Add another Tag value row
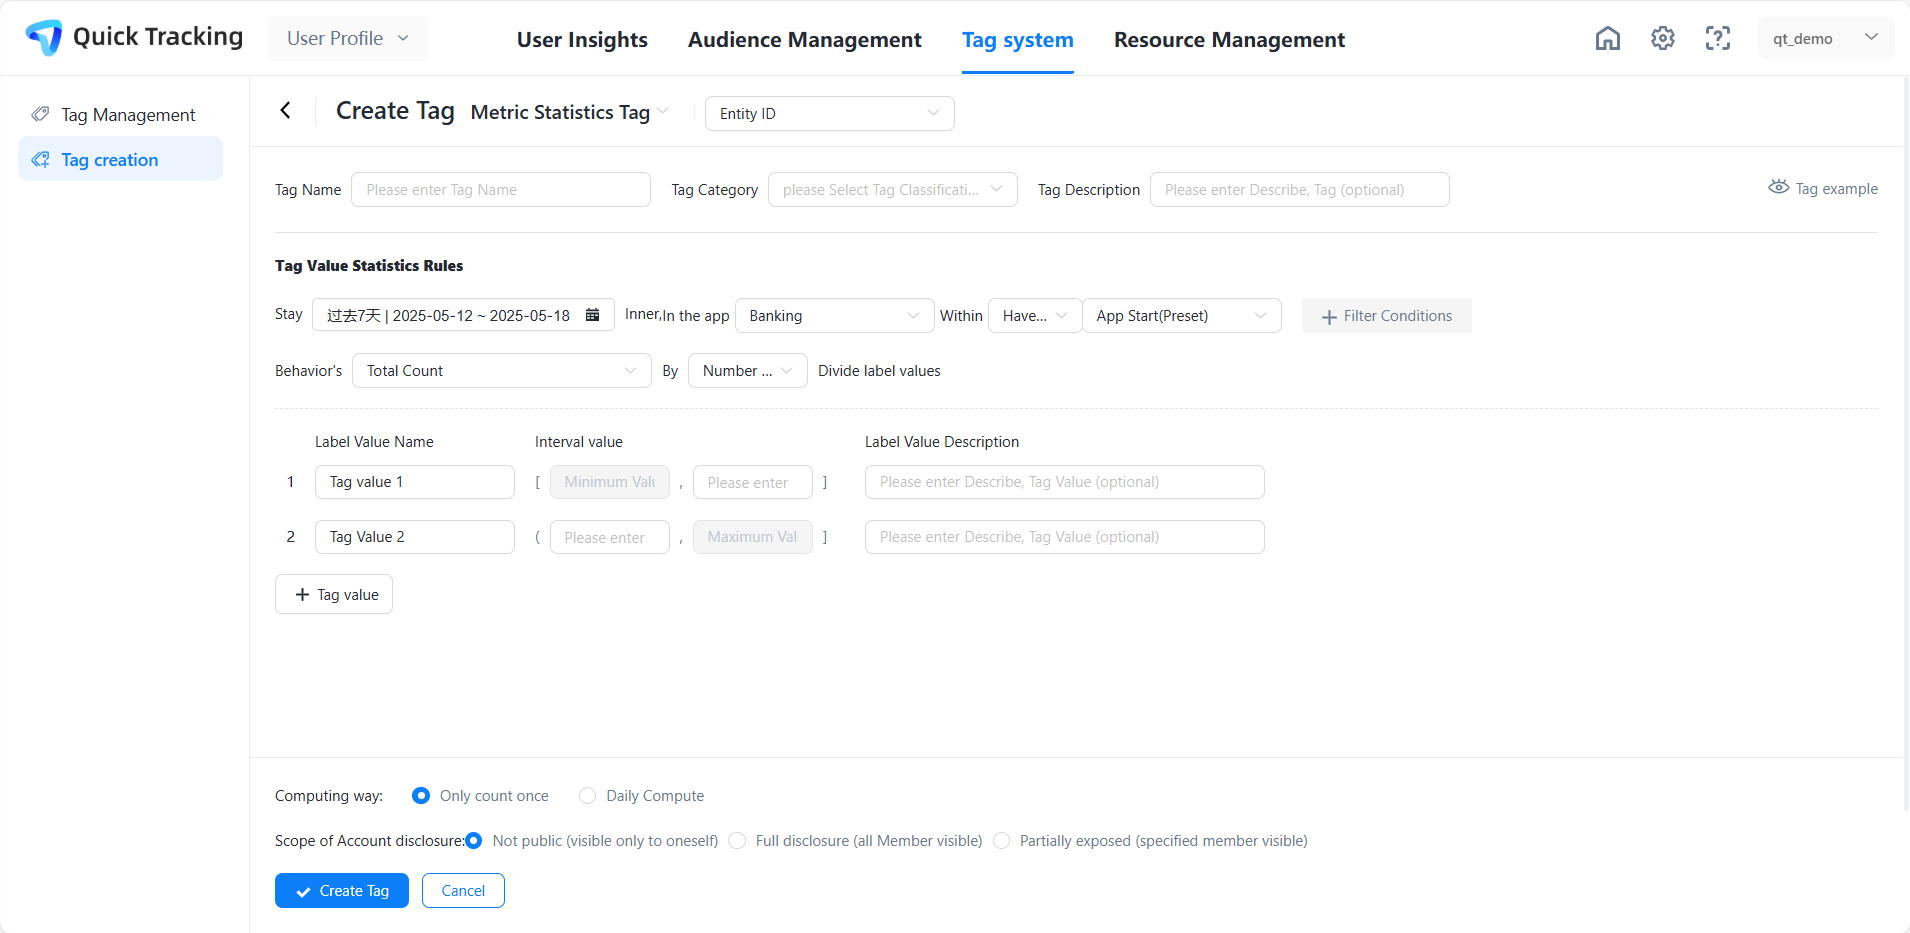Viewport: 1910px width, 933px height. coord(334,594)
